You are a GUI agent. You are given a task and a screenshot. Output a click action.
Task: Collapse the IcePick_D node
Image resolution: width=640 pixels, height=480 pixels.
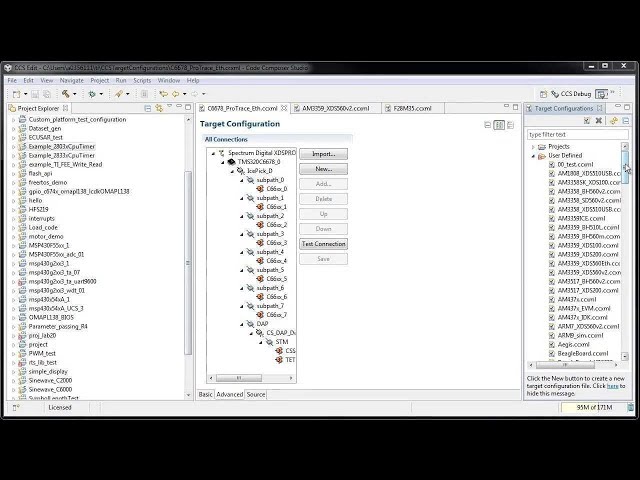point(232,171)
